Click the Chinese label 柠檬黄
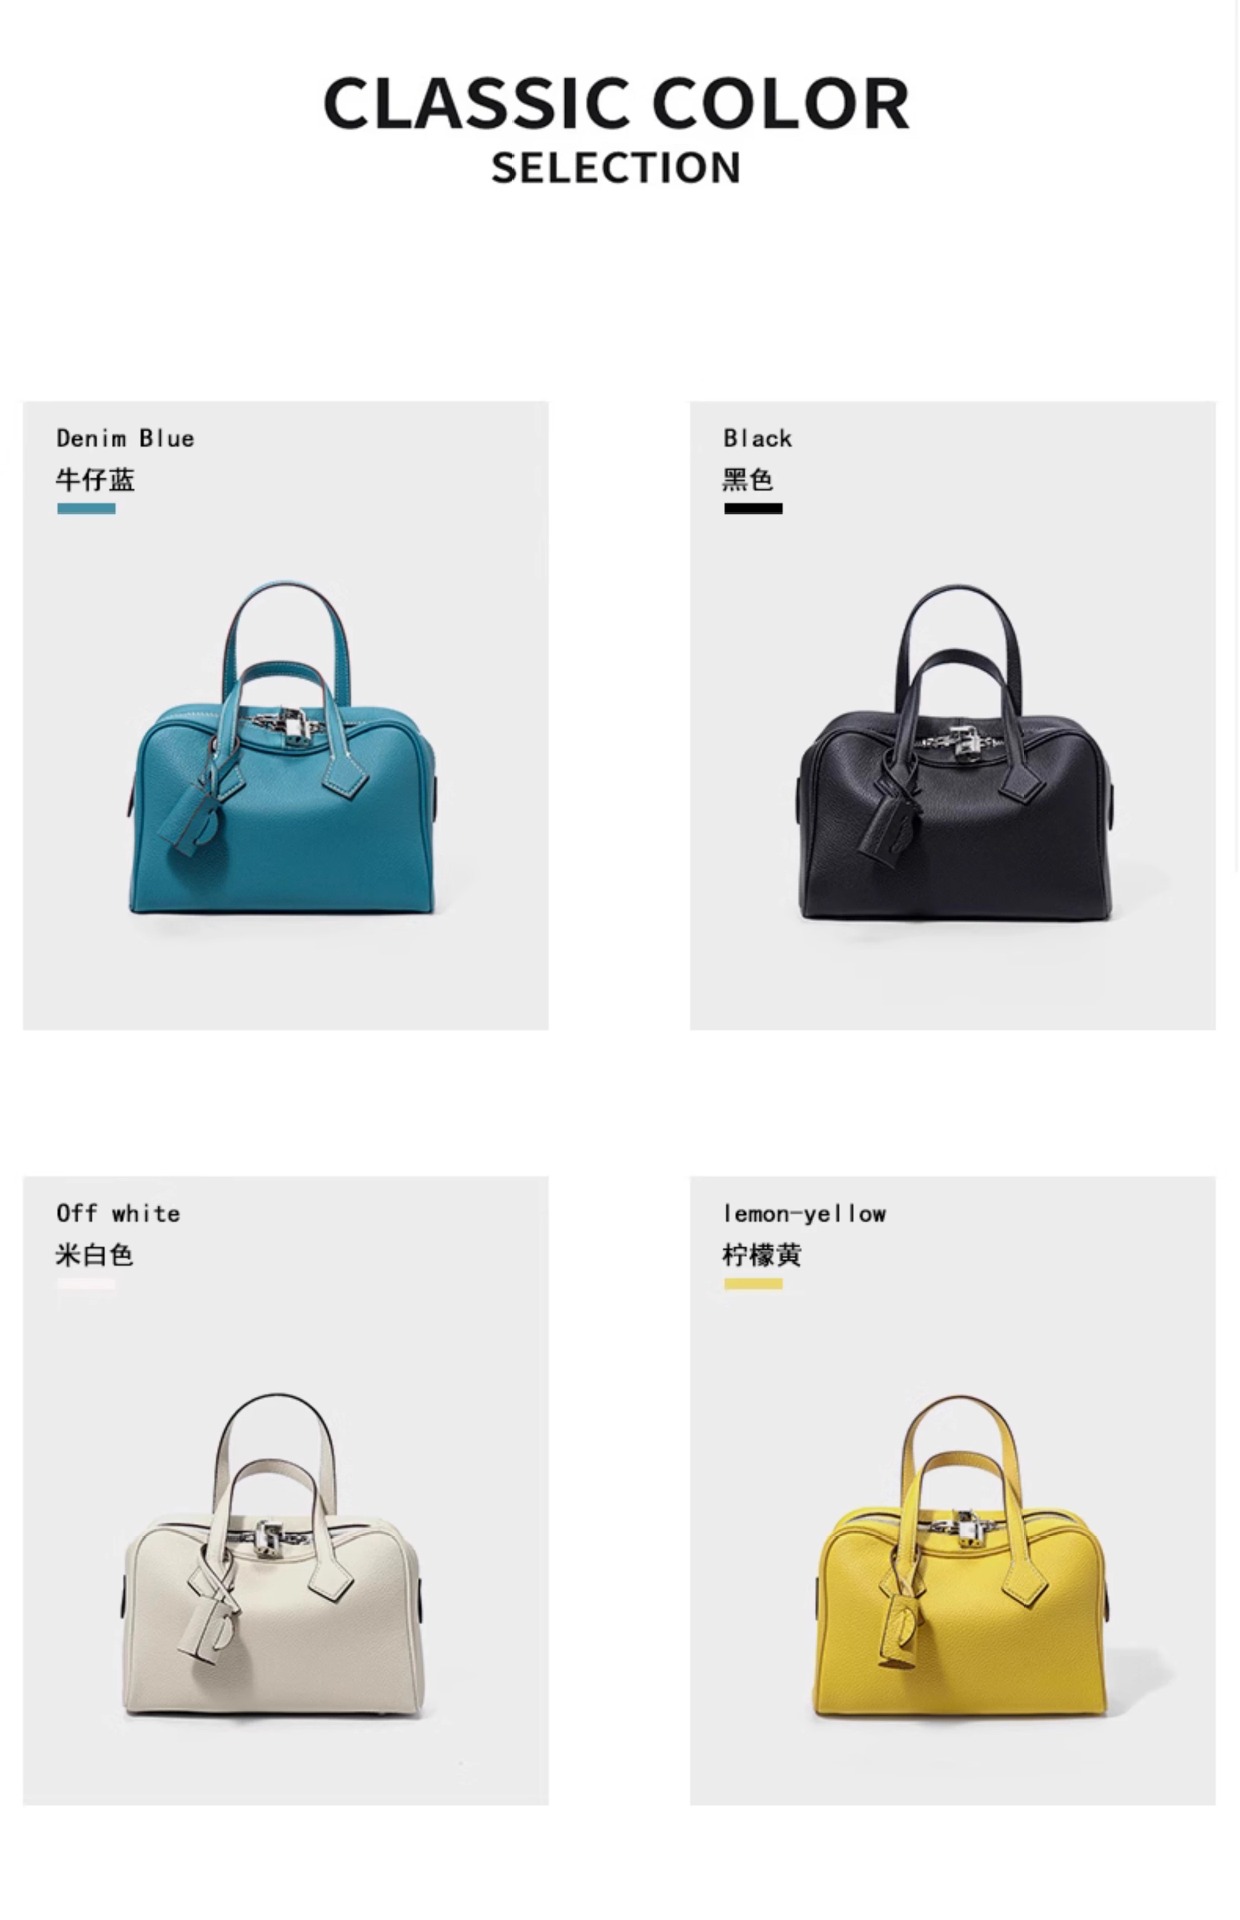The height and width of the screenshot is (1920, 1240). [x=762, y=1255]
